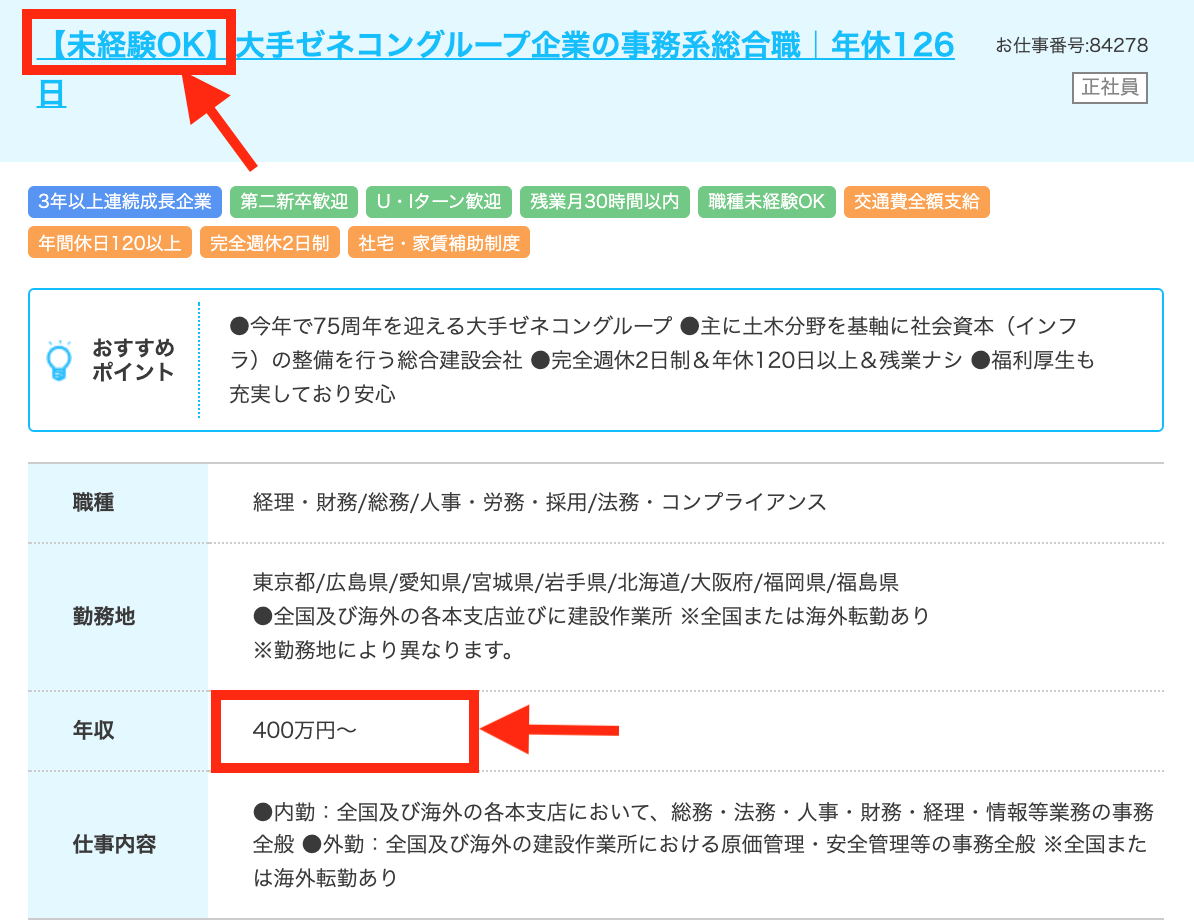Click the lightbulb おすすめポイント icon

click(60, 361)
